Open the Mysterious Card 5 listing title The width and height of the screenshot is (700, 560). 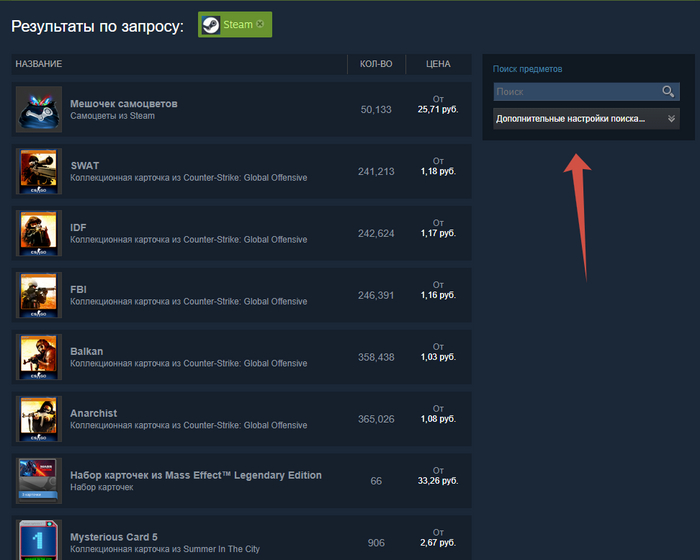114,537
